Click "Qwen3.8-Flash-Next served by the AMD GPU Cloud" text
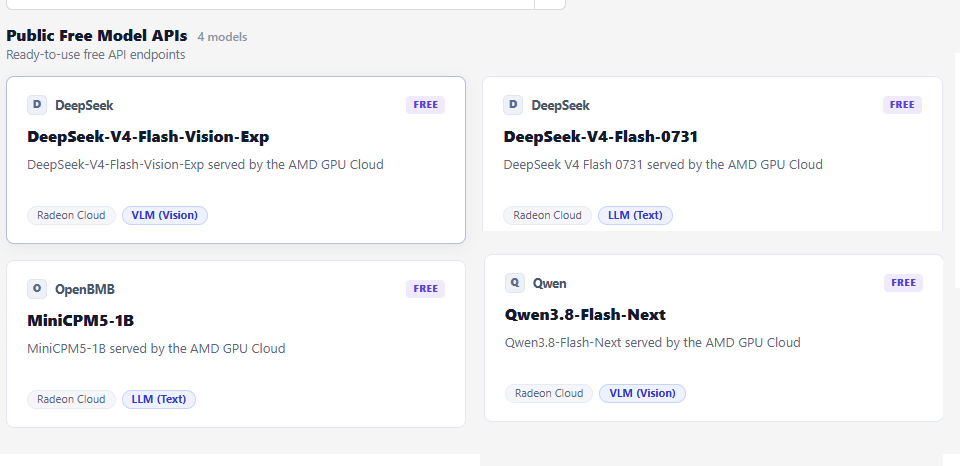960x466 pixels. click(653, 343)
